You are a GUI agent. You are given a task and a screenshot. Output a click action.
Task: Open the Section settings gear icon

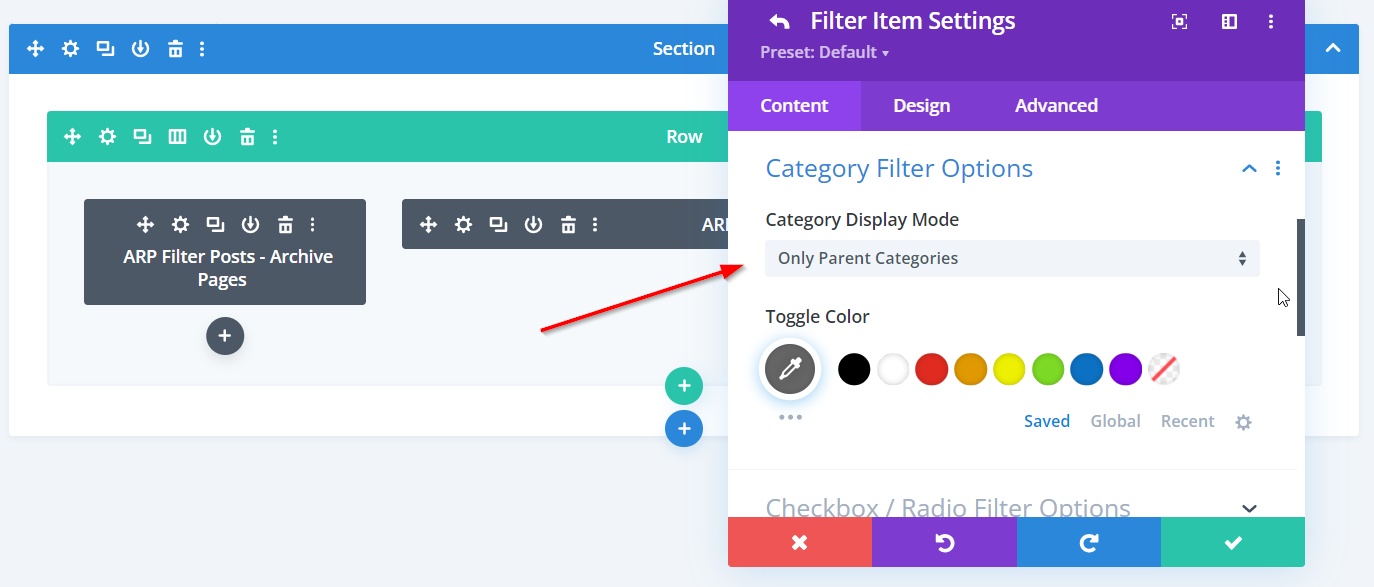pyautogui.click(x=70, y=49)
